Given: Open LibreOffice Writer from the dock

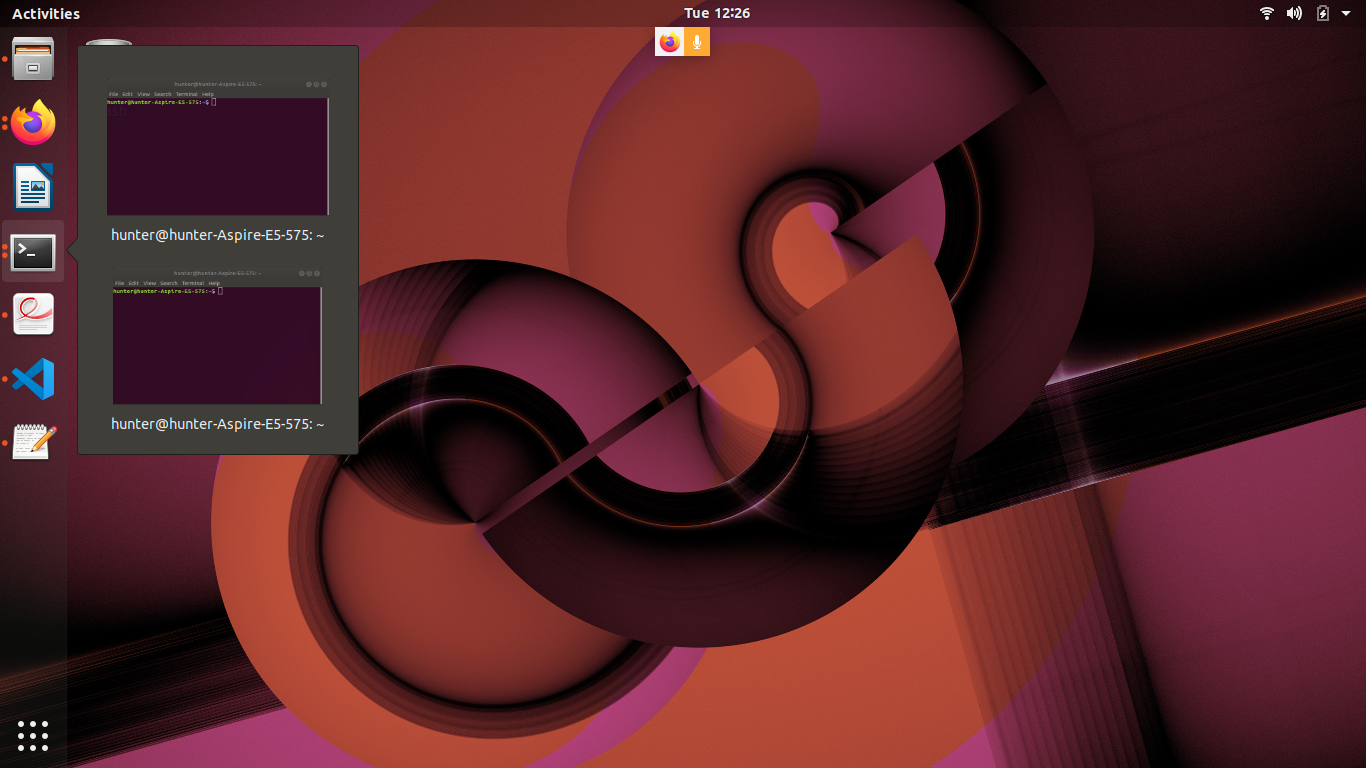Looking at the screenshot, I should tap(33, 187).
